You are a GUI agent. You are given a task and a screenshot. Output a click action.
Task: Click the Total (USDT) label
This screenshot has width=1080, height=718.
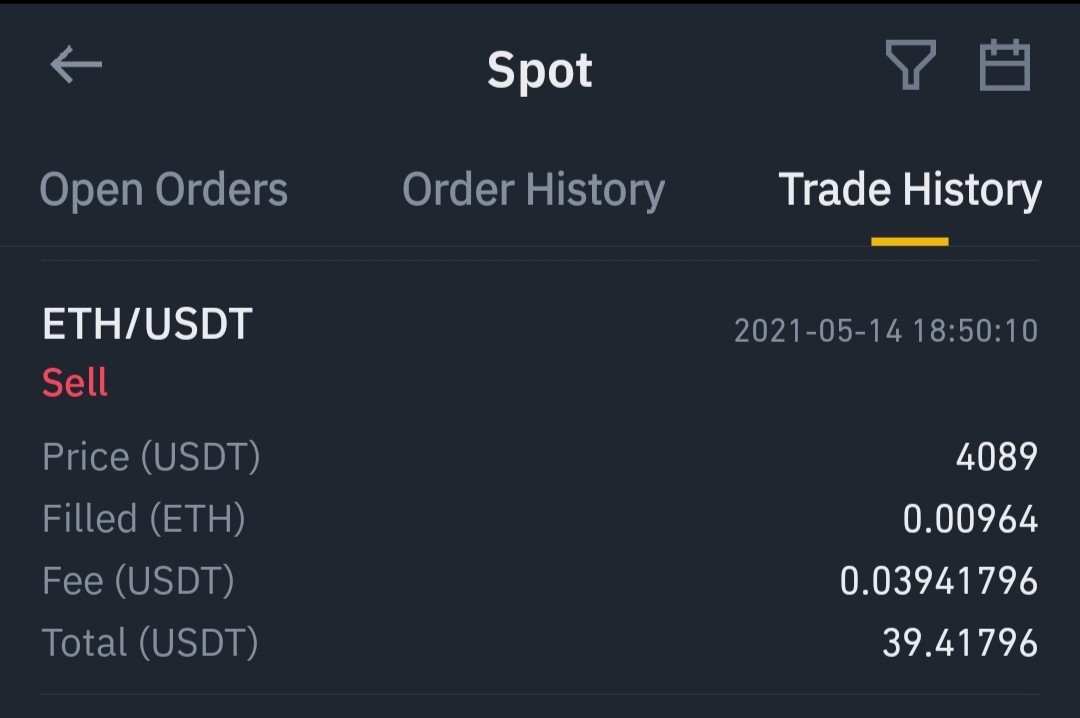click(x=150, y=643)
